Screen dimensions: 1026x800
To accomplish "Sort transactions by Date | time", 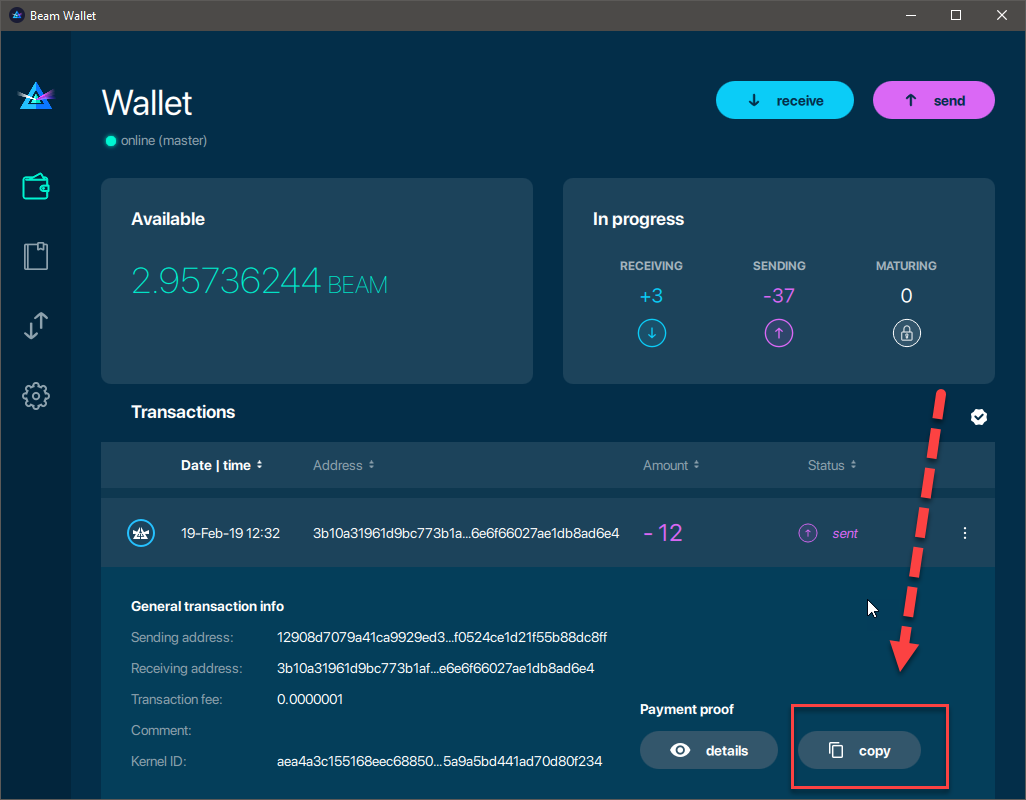I will (x=222, y=465).
